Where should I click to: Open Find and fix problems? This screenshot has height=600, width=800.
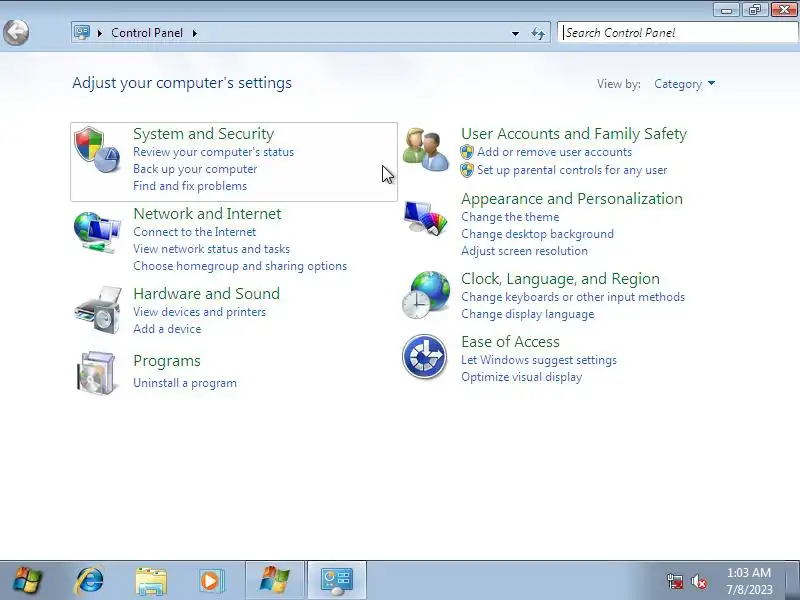(190, 186)
